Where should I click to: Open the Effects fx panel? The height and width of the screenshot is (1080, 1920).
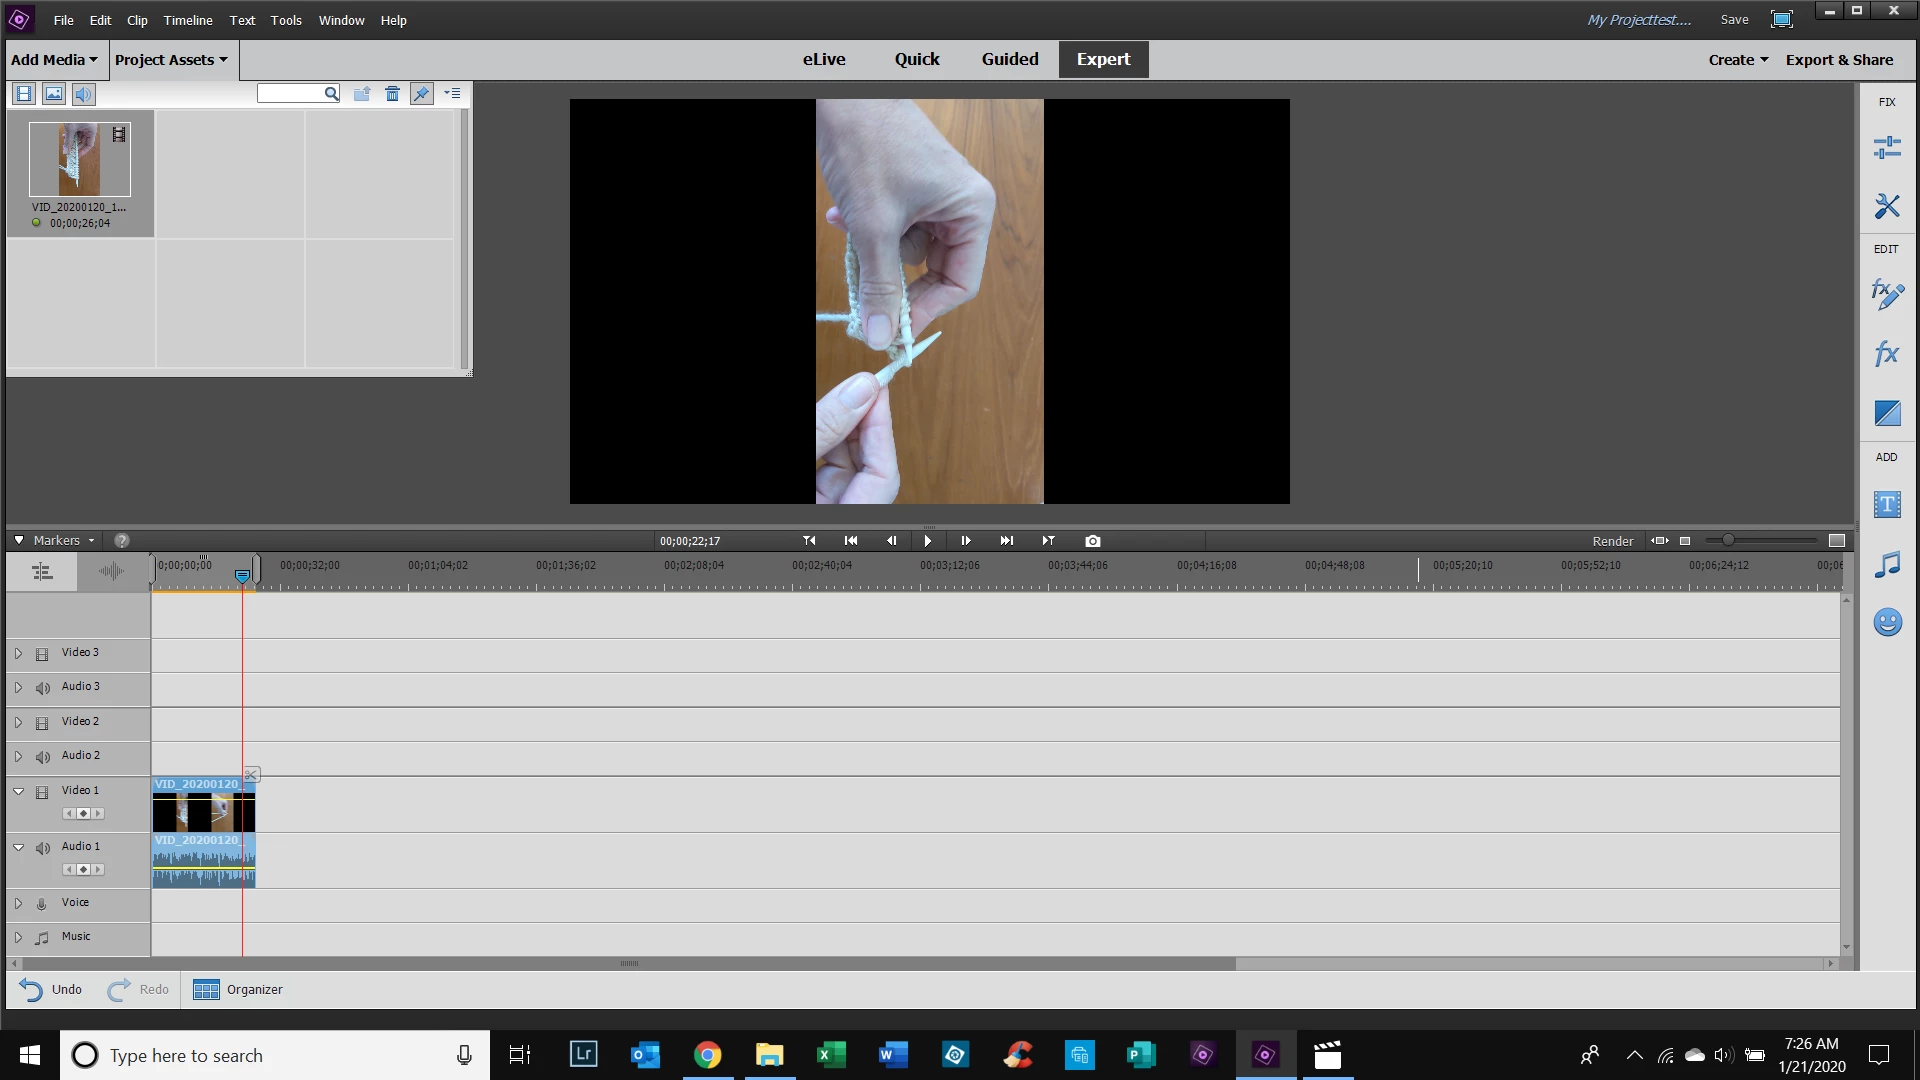[1887, 353]
